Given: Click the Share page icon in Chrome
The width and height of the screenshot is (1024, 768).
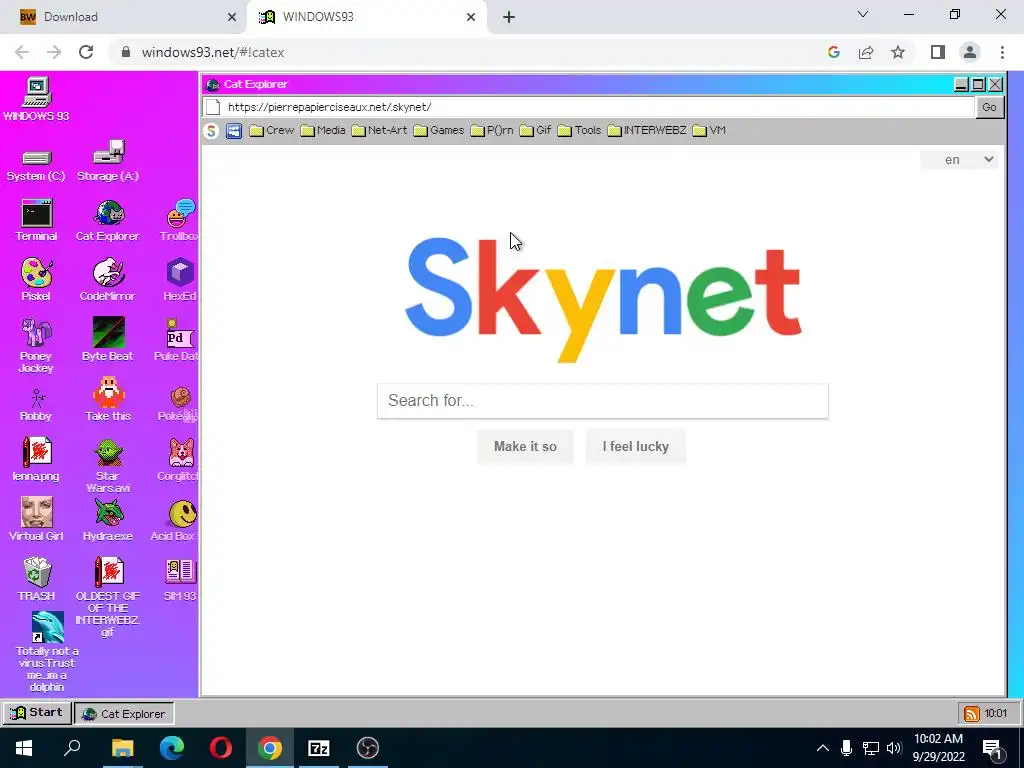Looking at the screenshot, I should pyautogui.click(x=866, y=52).
